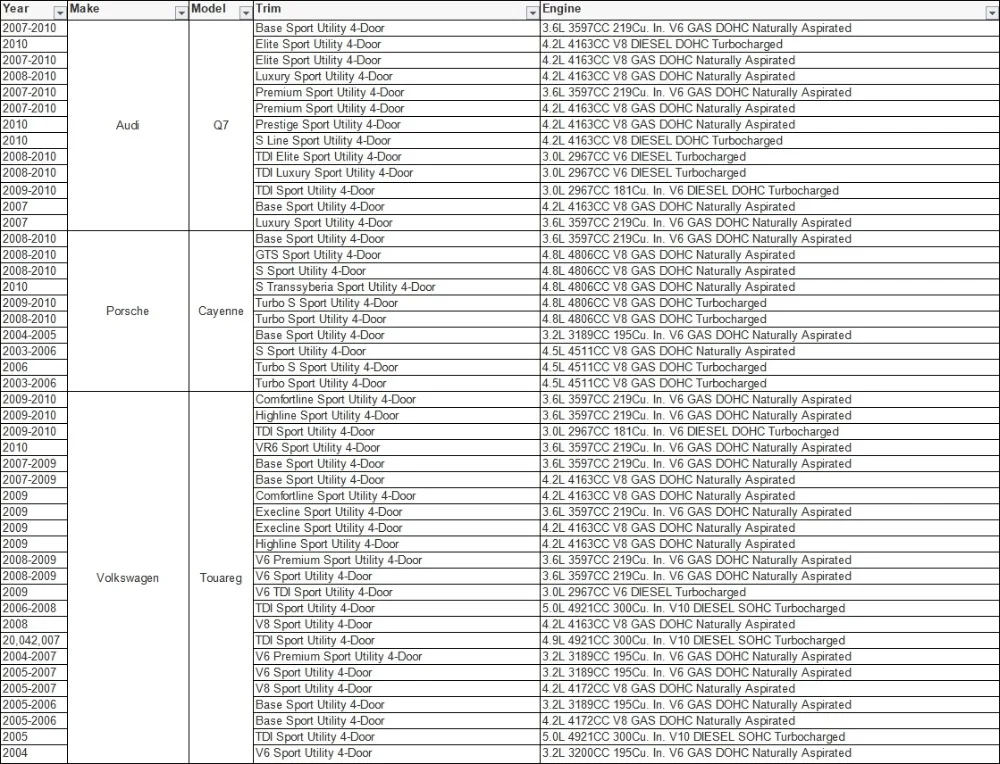
Task: Click engine cell in the S Transsyberia row
Action: click(x=770, y=287)
